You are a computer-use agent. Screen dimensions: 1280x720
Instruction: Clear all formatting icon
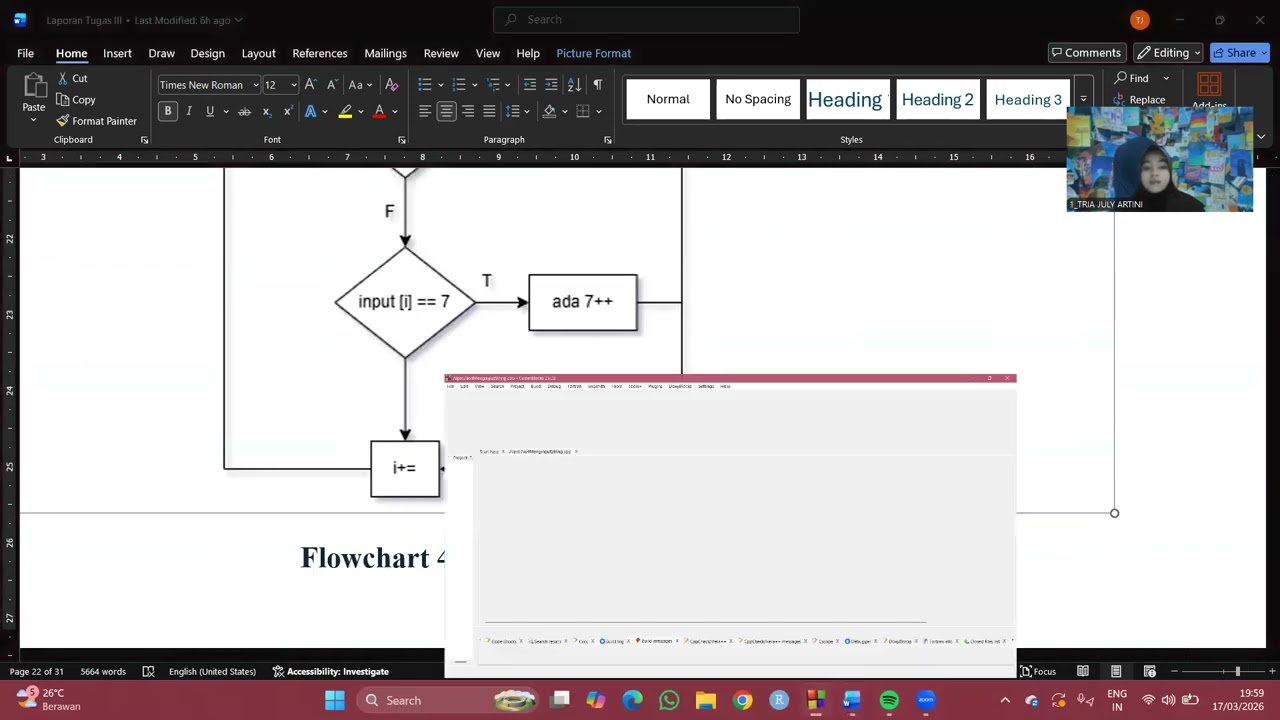coord(392,85)
